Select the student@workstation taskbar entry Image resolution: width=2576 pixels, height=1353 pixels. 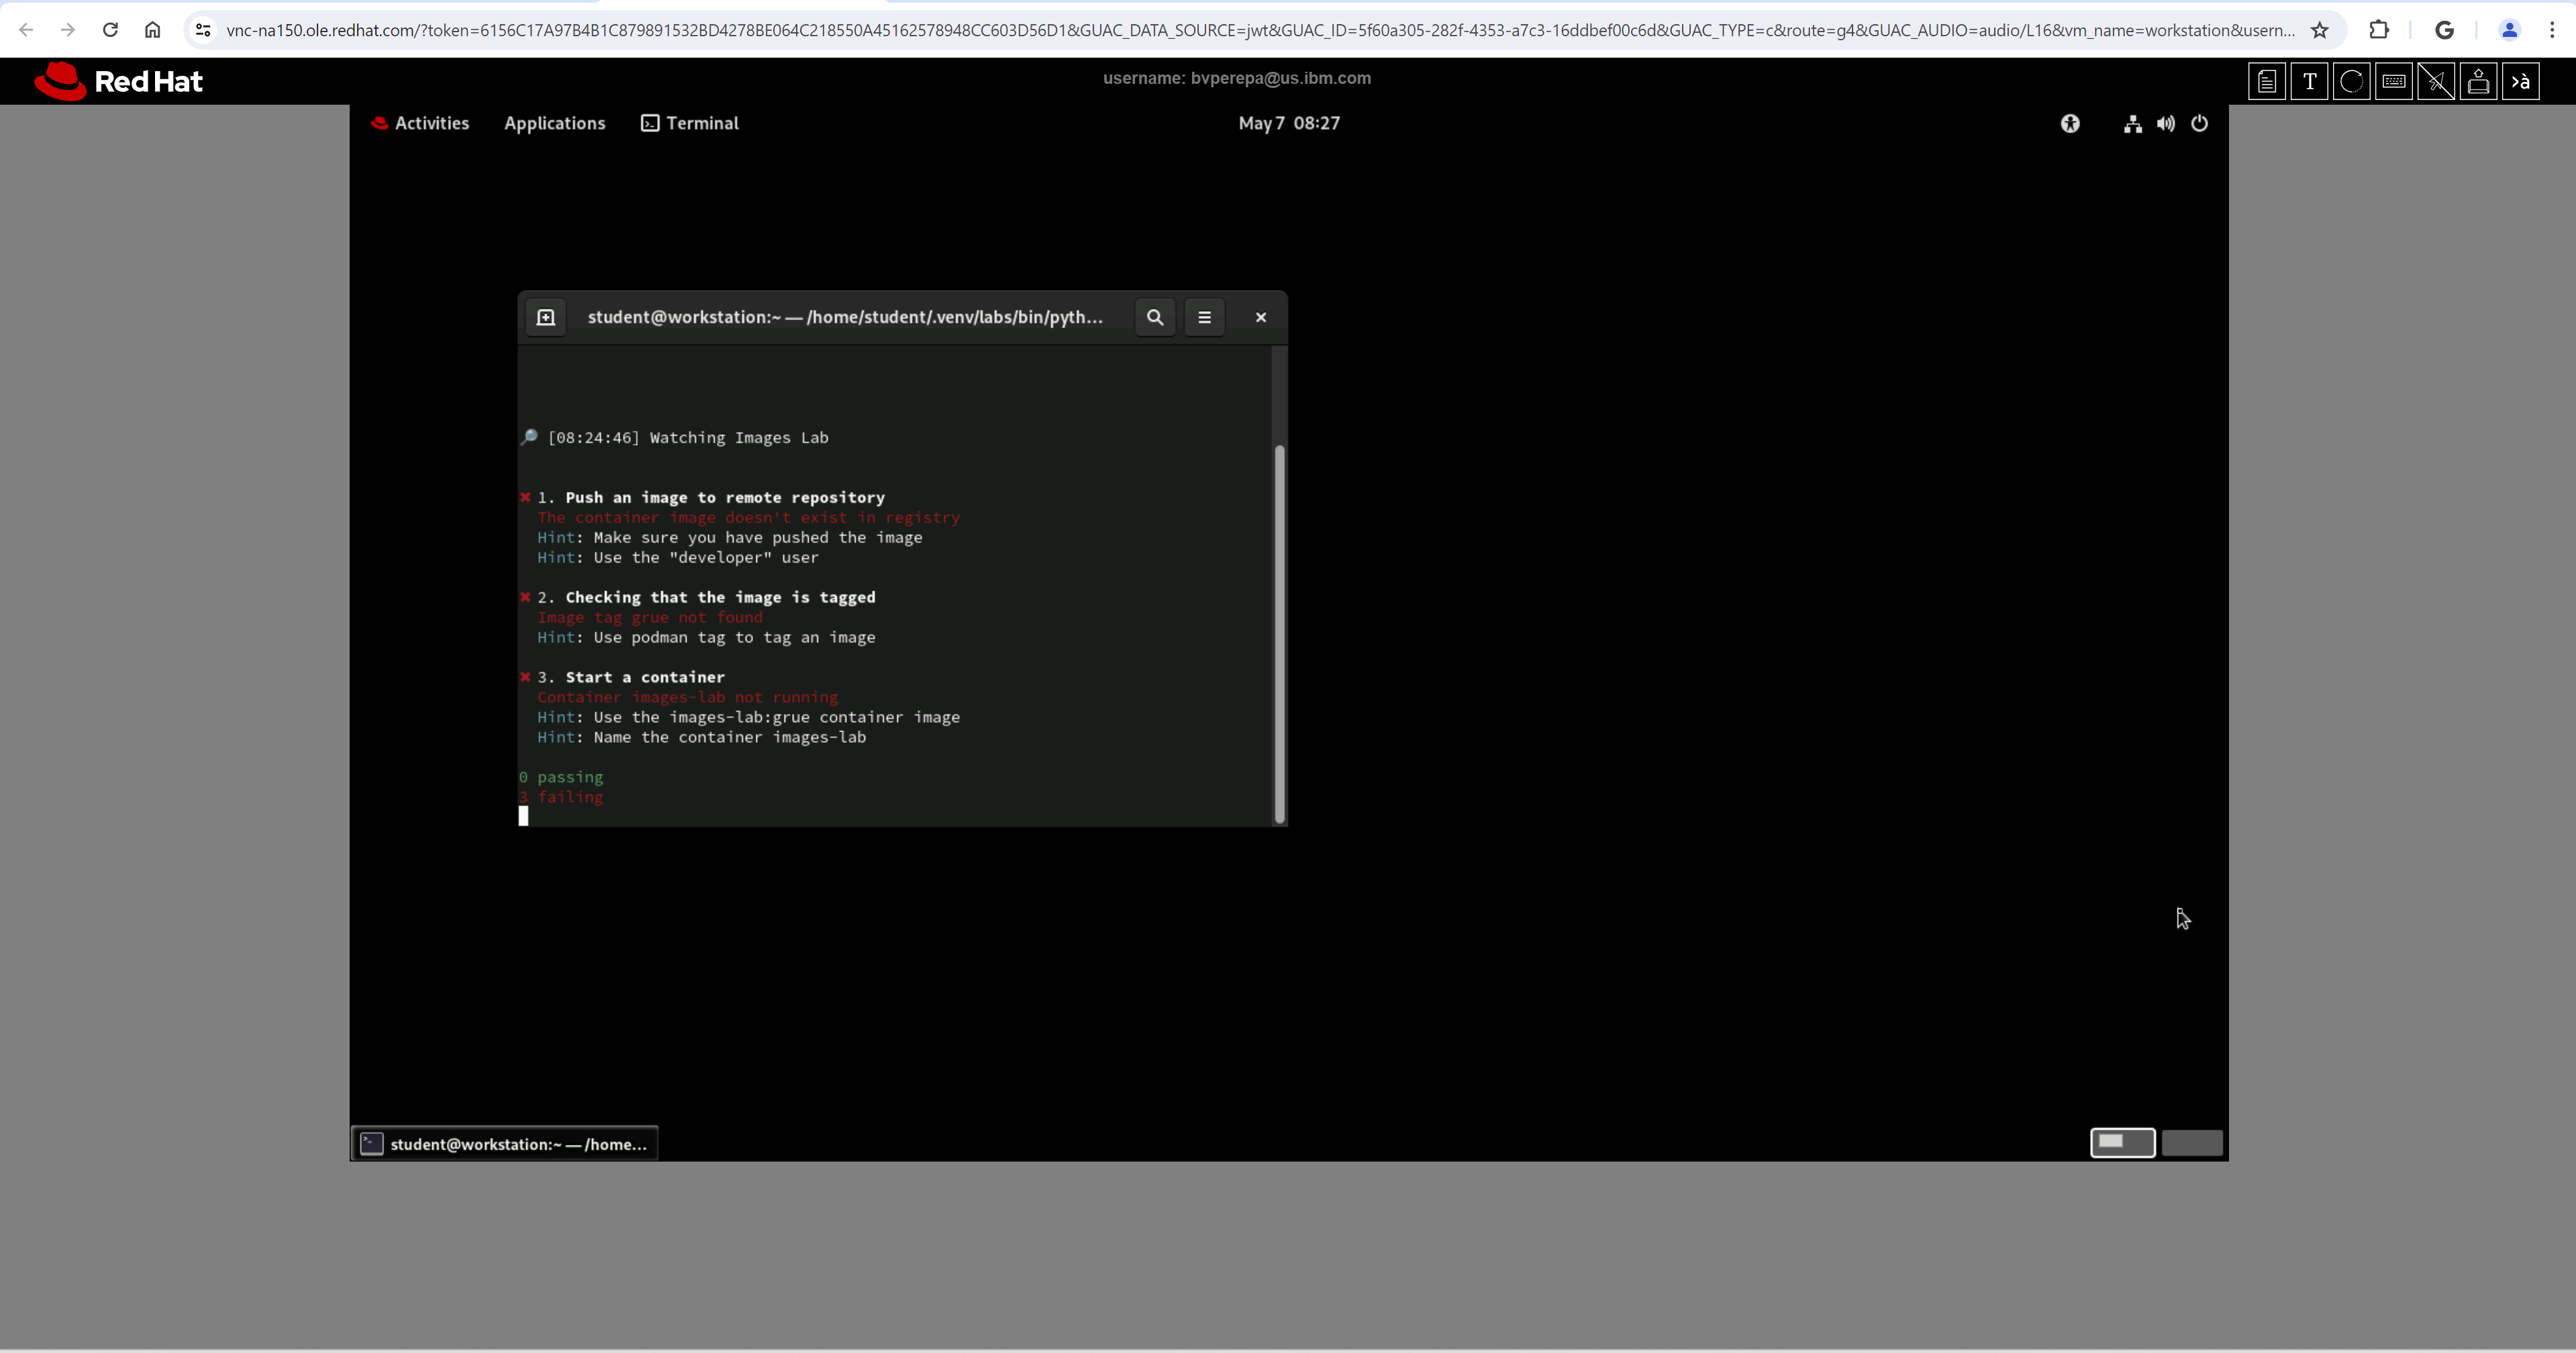[x=504, y=1144]
